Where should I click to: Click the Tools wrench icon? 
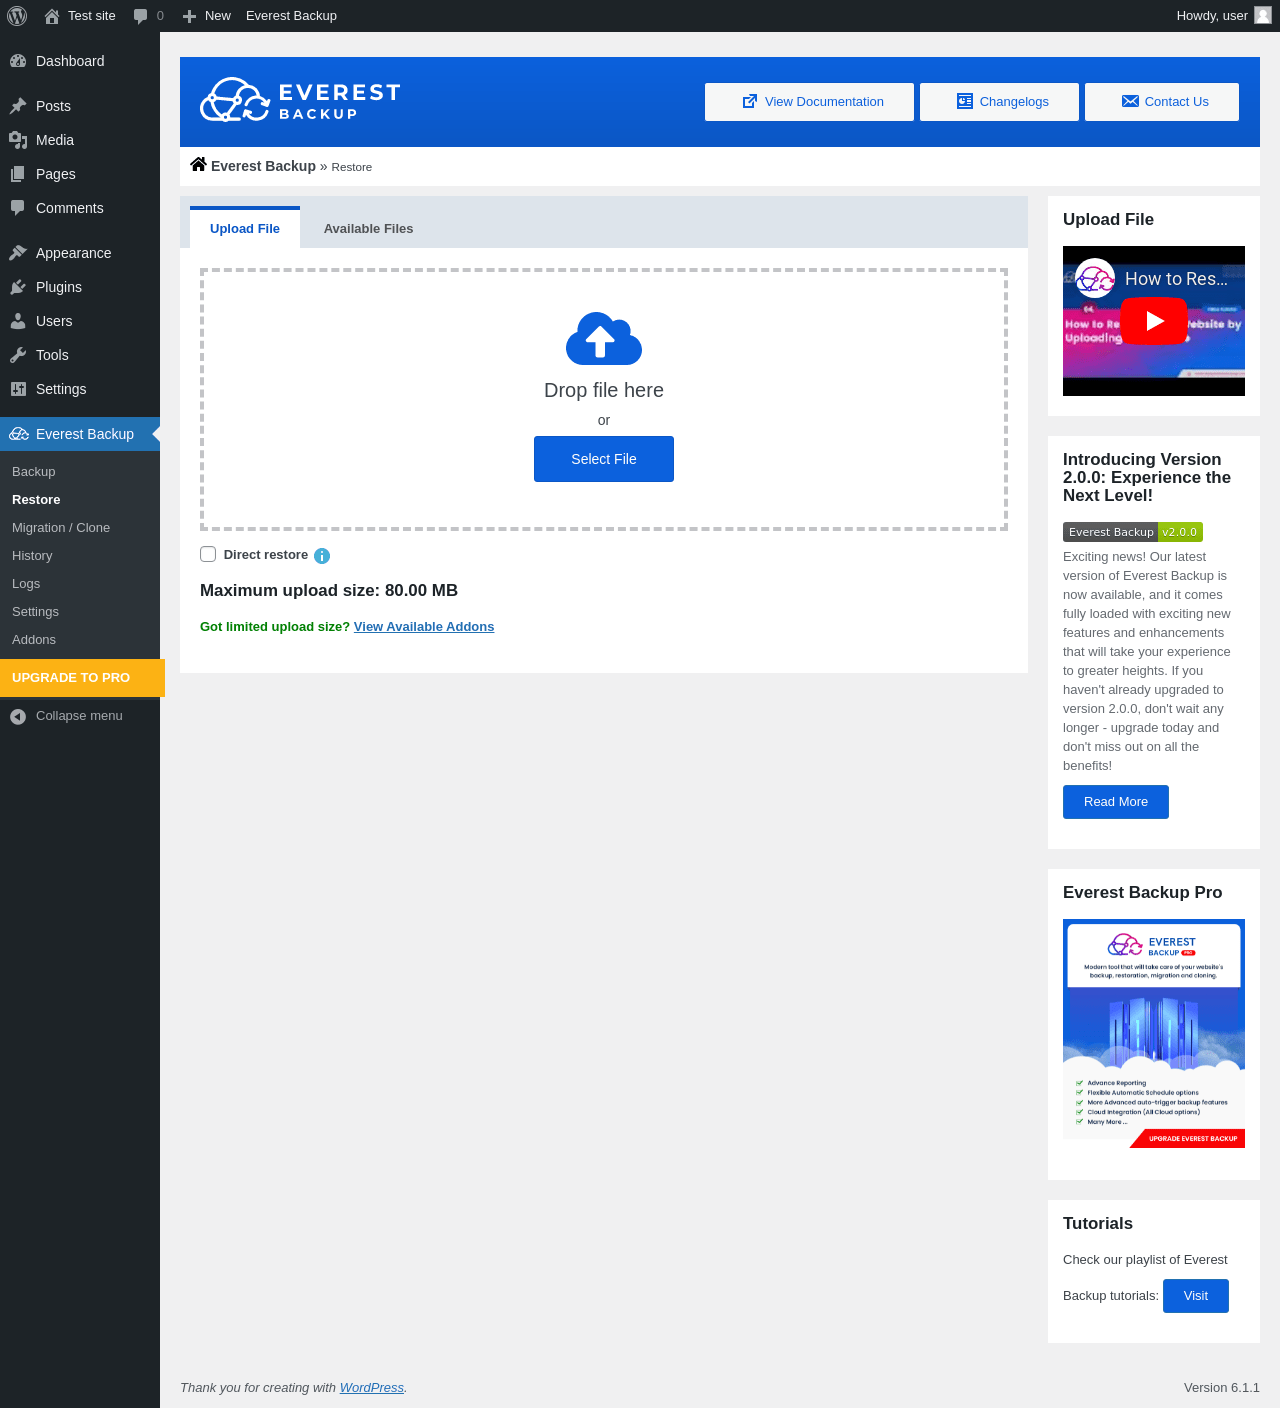click(18, 355)
